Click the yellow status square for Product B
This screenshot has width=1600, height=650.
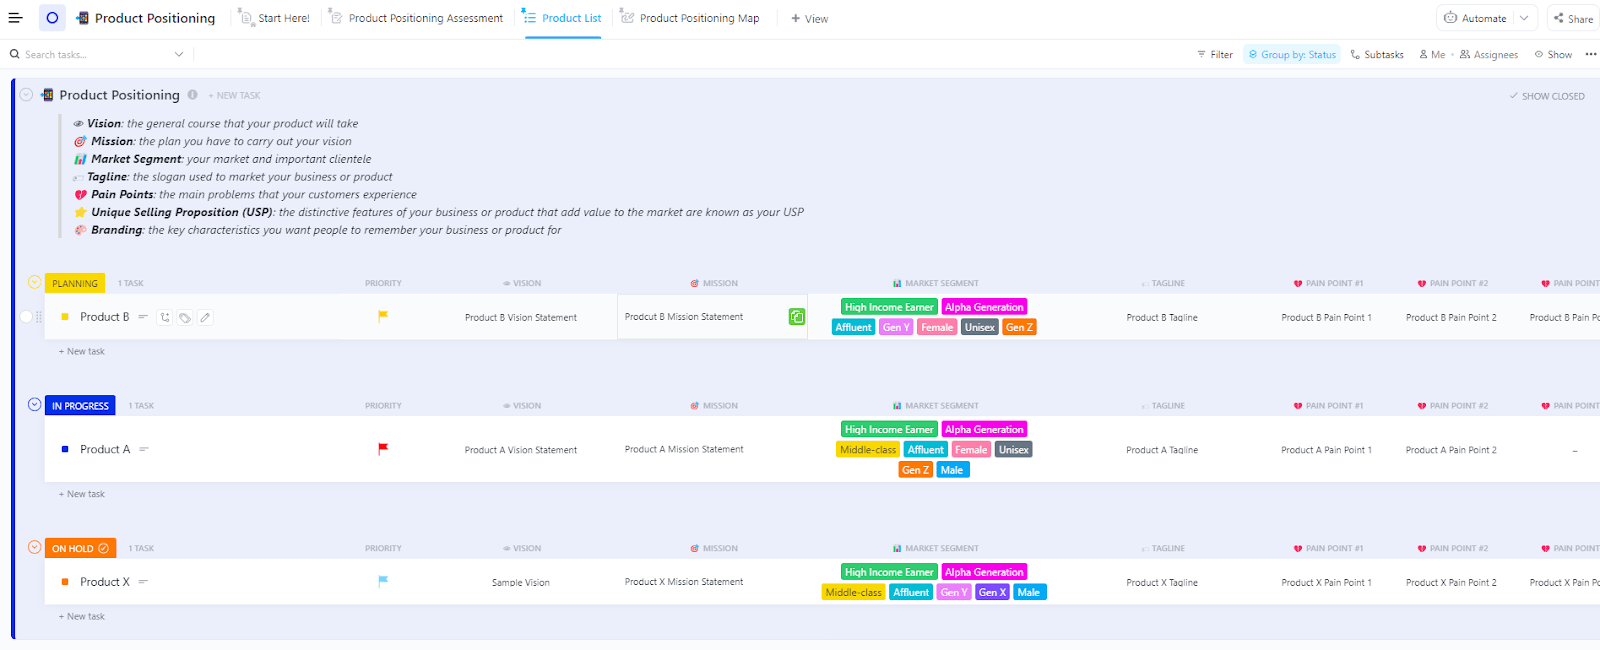(65, 317)
